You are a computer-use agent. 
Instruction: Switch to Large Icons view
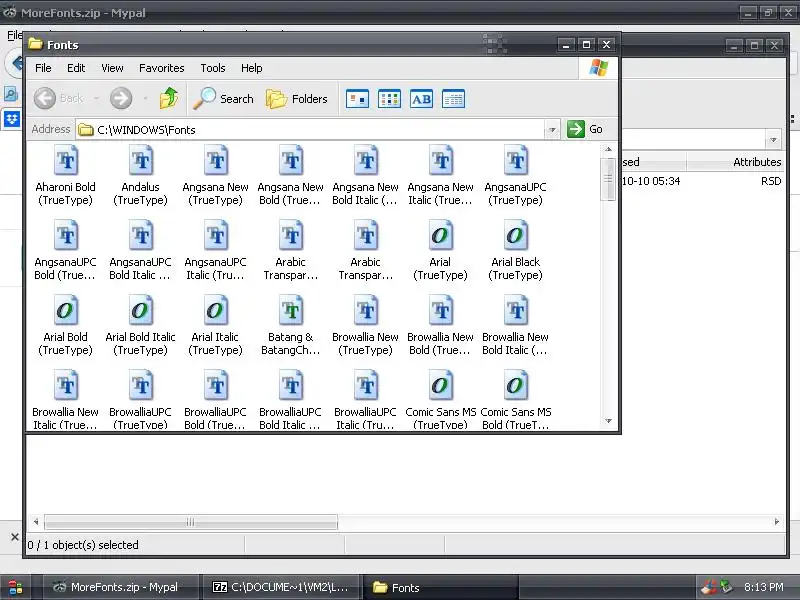click(357, 99)
